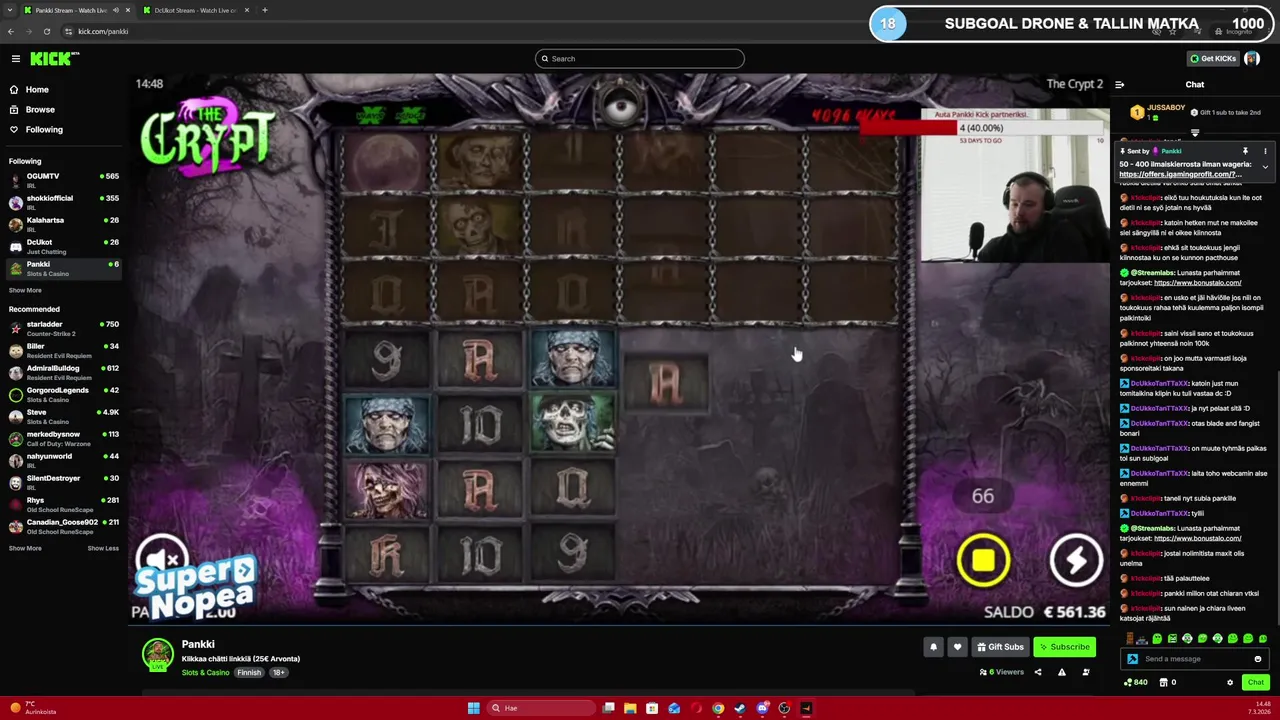Open a new browser tab
Viewport: 1280px width, 720px height.
click(x=265, y=10)
